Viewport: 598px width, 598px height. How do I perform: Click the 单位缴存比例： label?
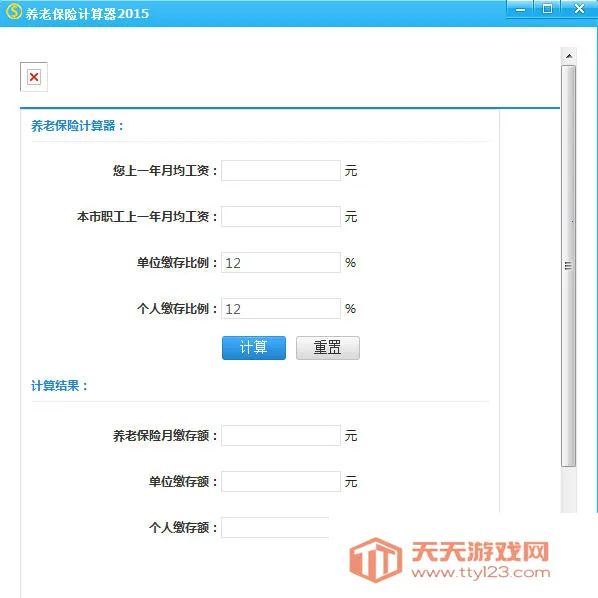point(177,263)
